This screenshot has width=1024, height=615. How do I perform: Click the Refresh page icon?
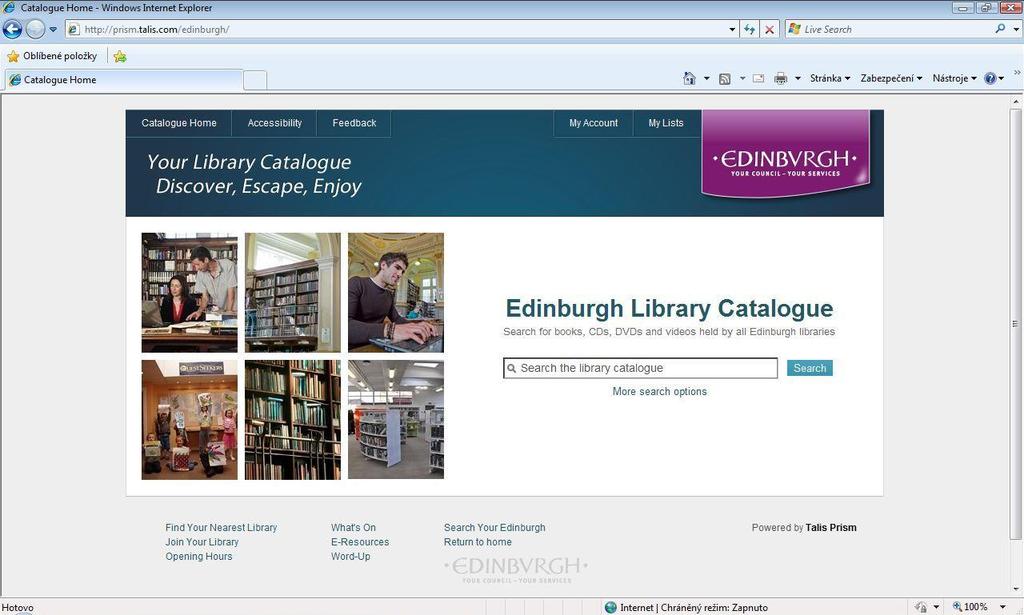click(750, 29)
